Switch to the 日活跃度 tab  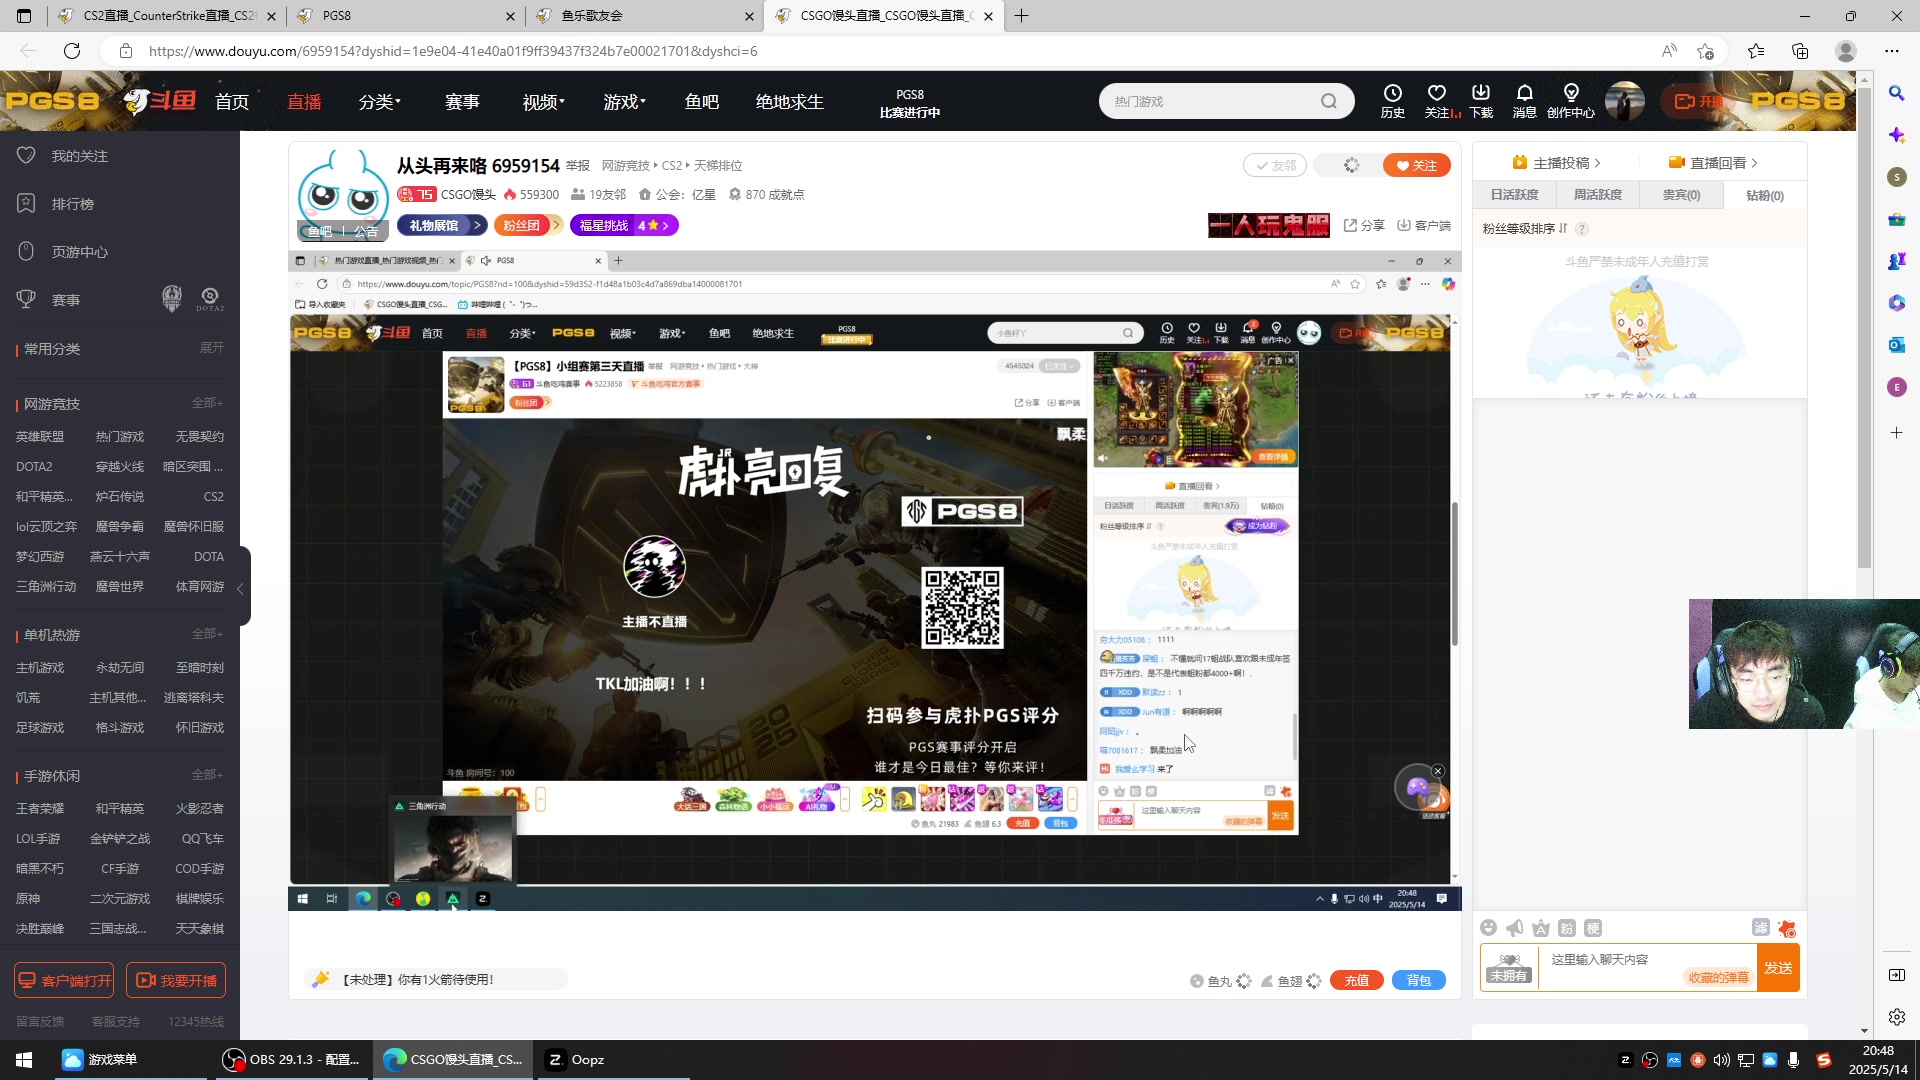click(x=1515, y=195)
